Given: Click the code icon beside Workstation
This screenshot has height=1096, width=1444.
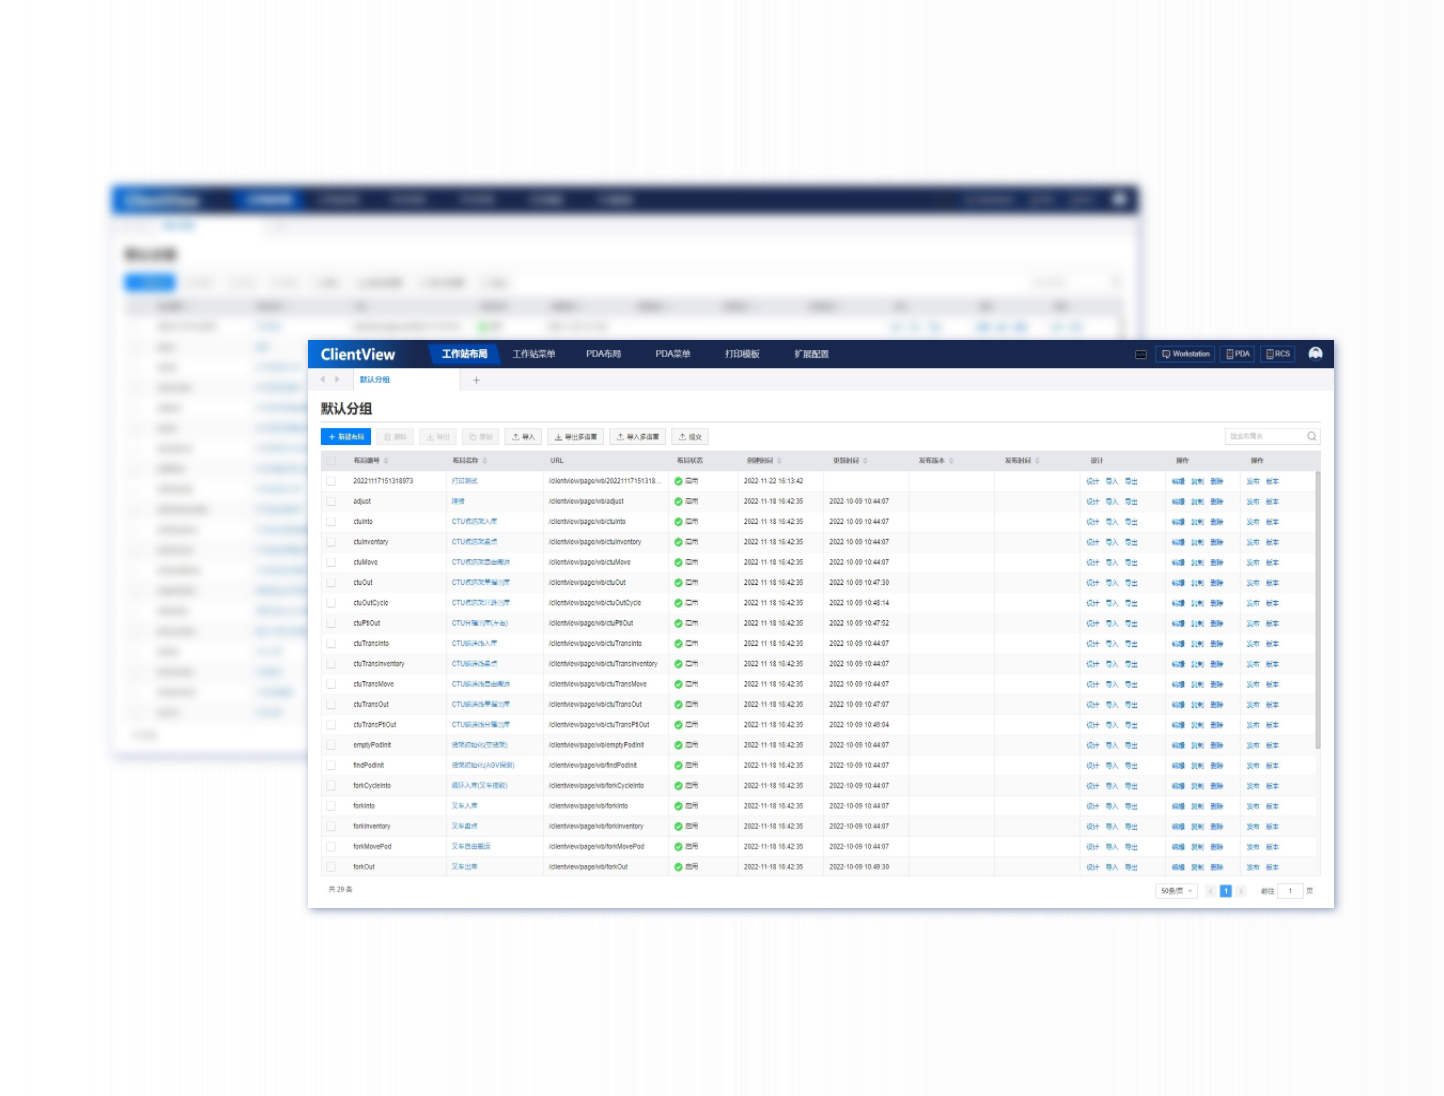Looking at the screenshot, I should 1140,354.
